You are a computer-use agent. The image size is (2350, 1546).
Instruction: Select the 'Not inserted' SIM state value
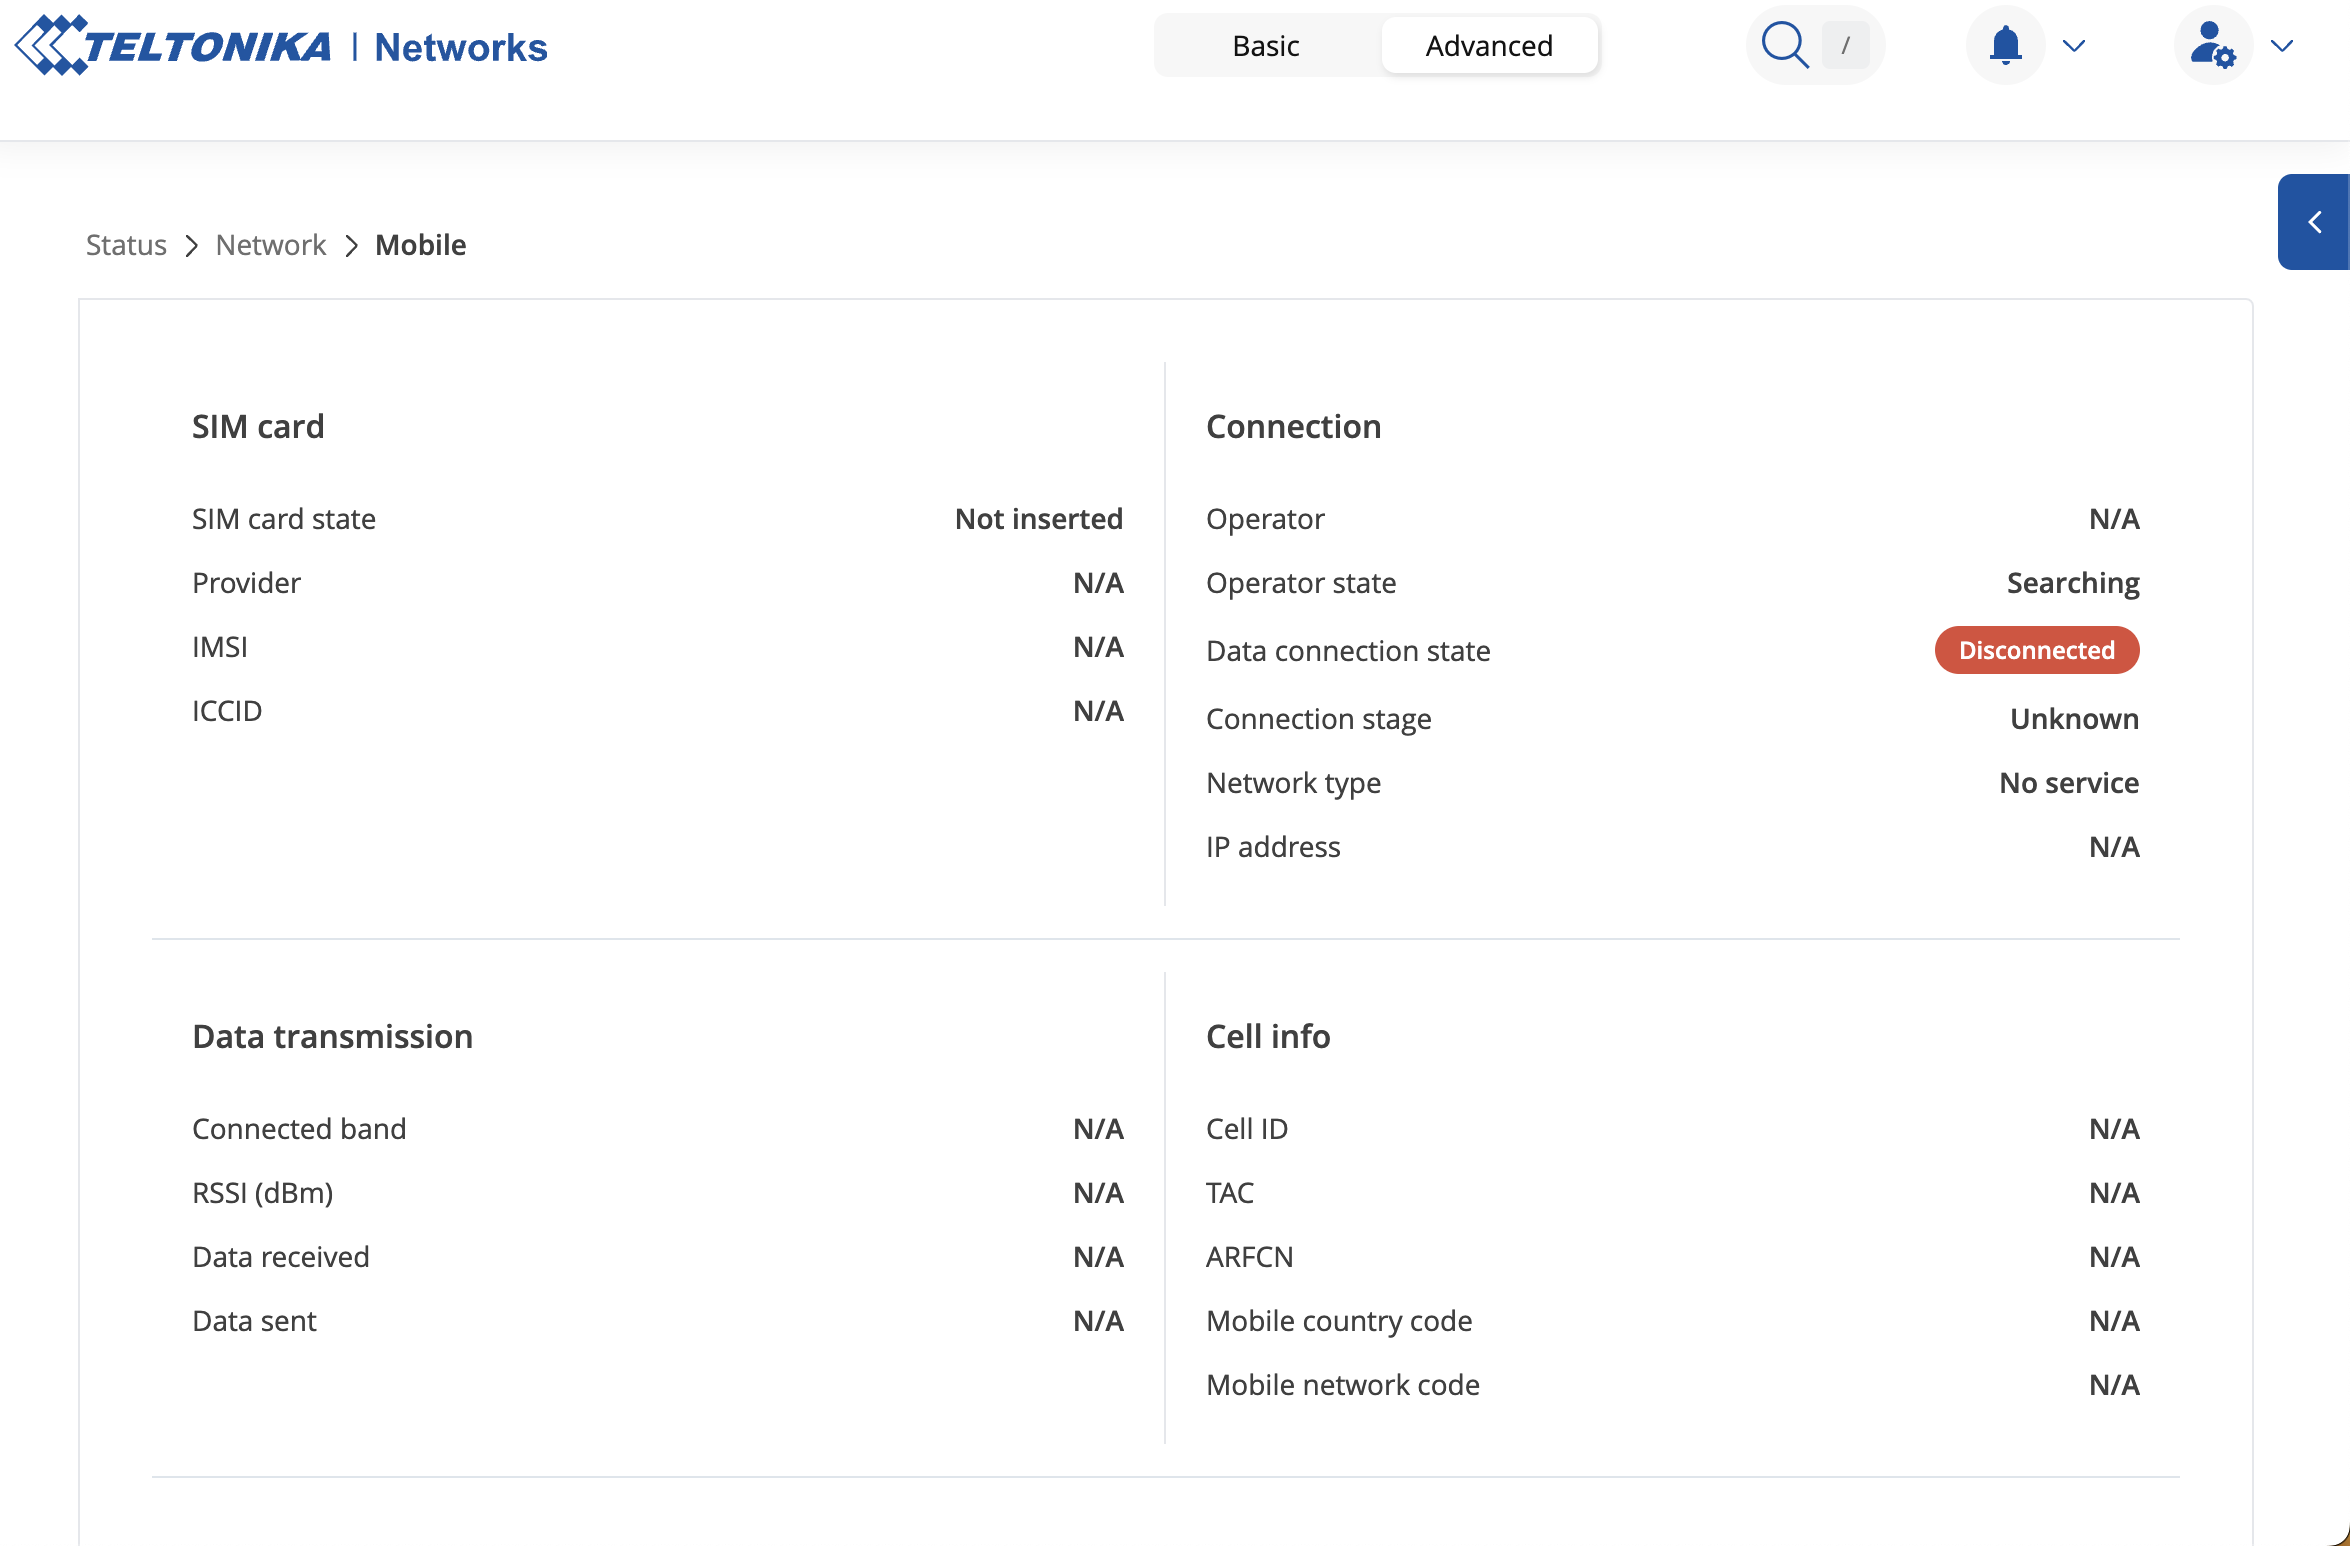tap(1039, 519)
